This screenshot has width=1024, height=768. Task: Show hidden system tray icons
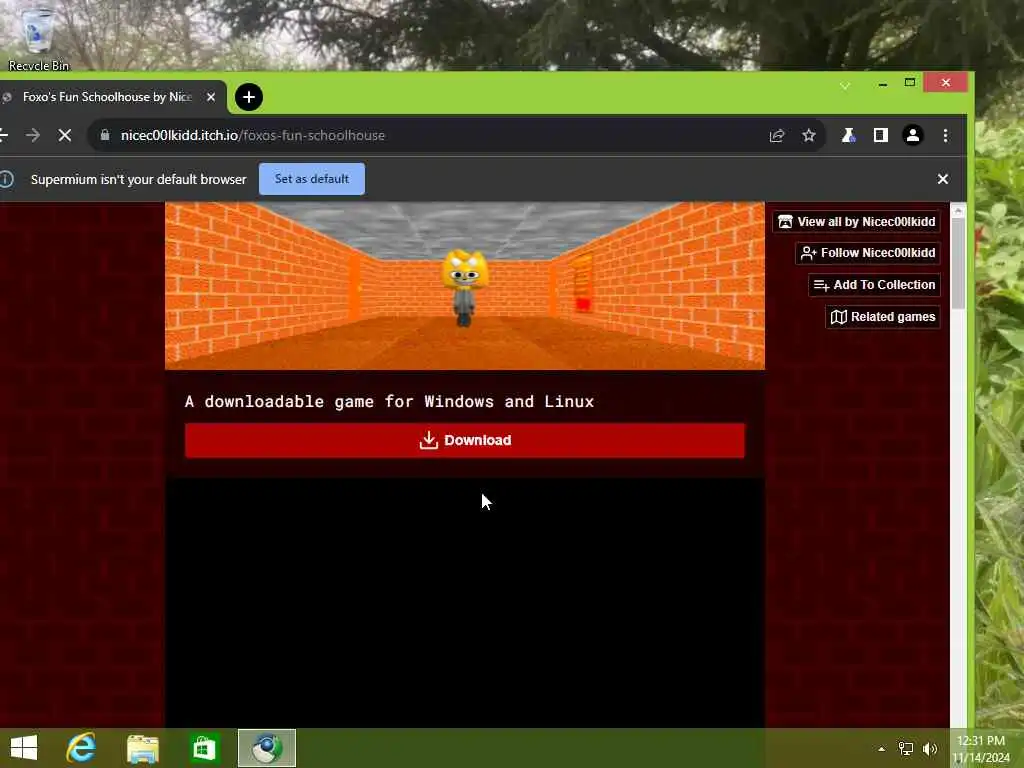point(882,749)
